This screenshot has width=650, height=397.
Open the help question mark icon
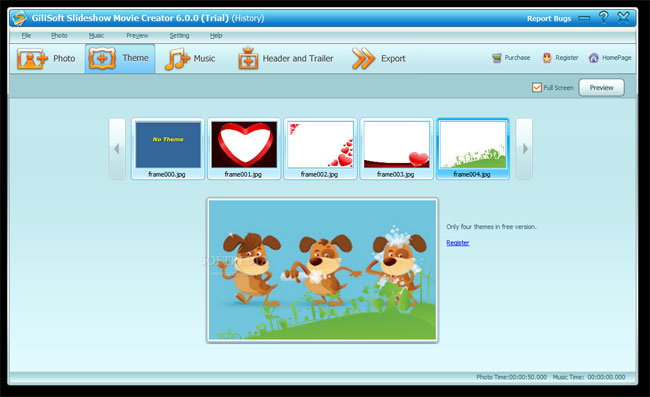point(604,17)
